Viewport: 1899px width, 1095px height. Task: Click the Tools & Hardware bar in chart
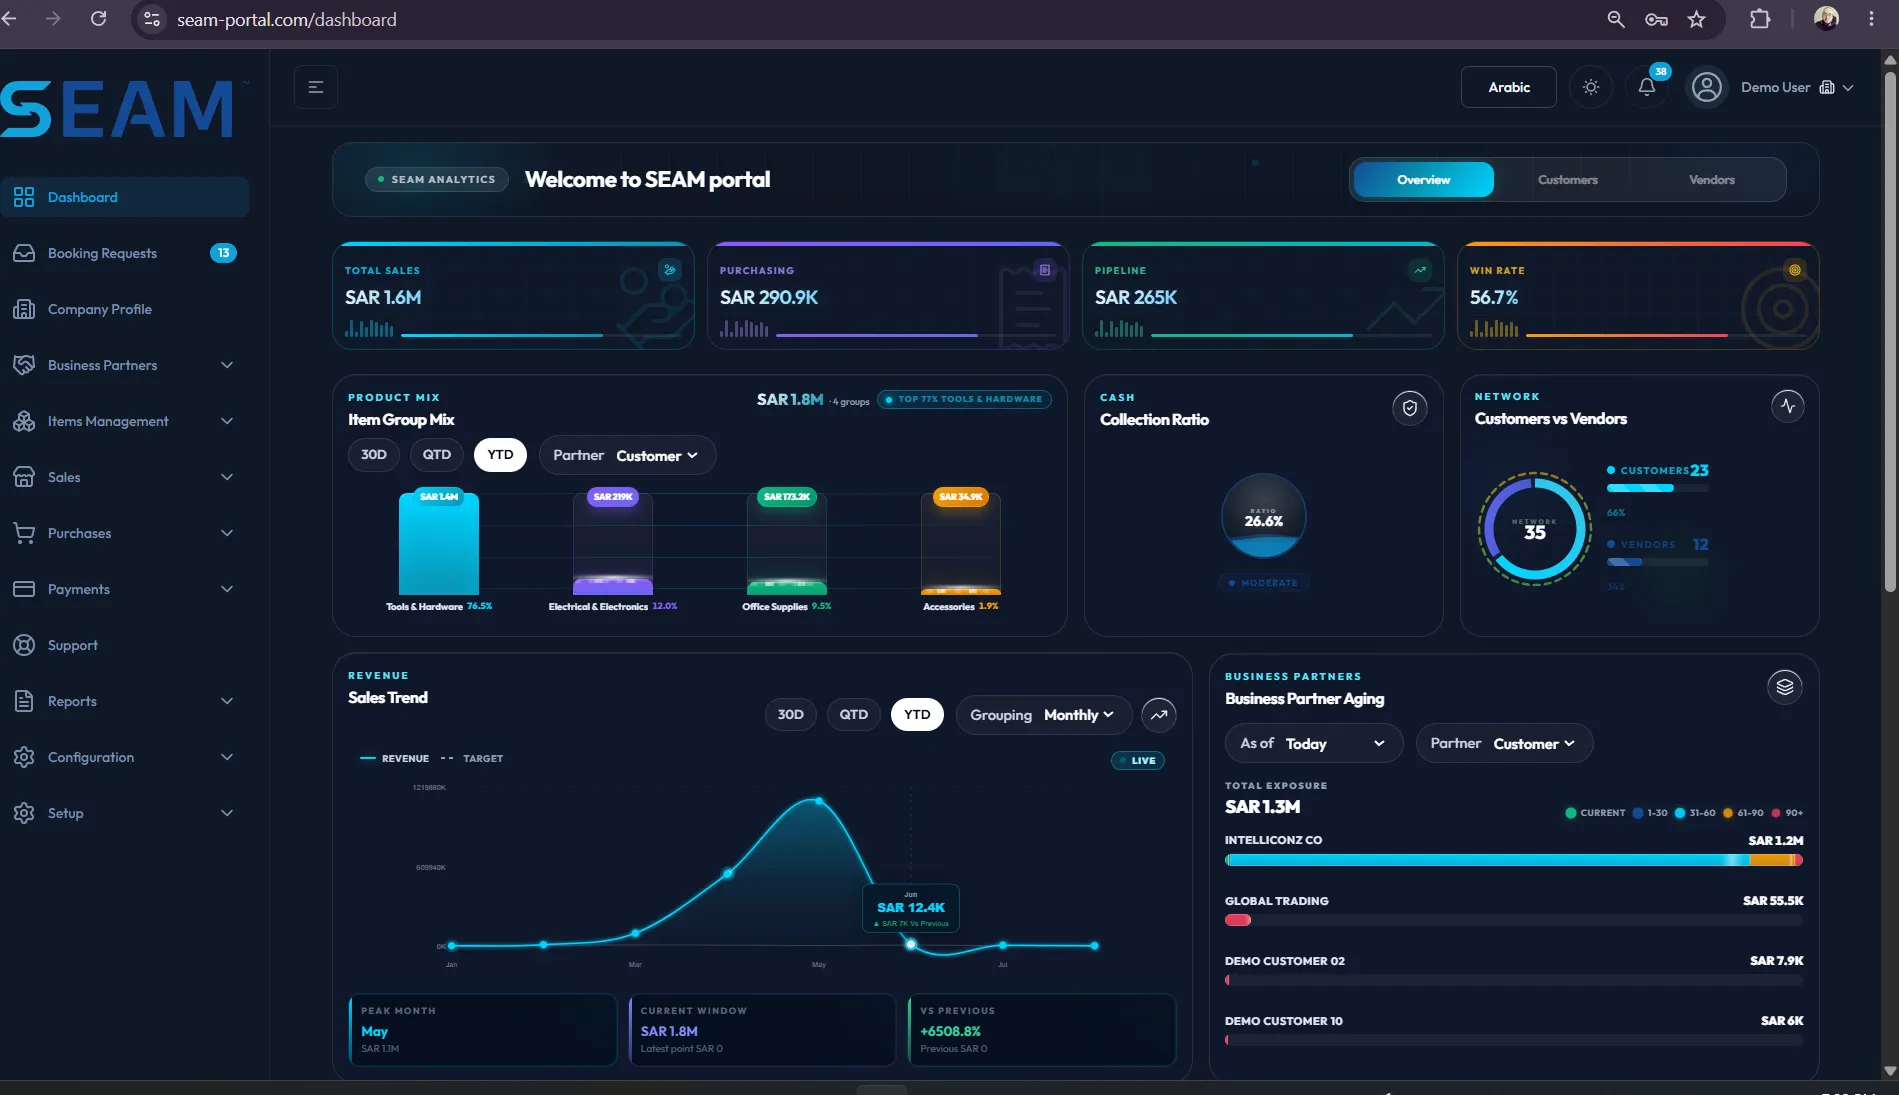(438, 545)
